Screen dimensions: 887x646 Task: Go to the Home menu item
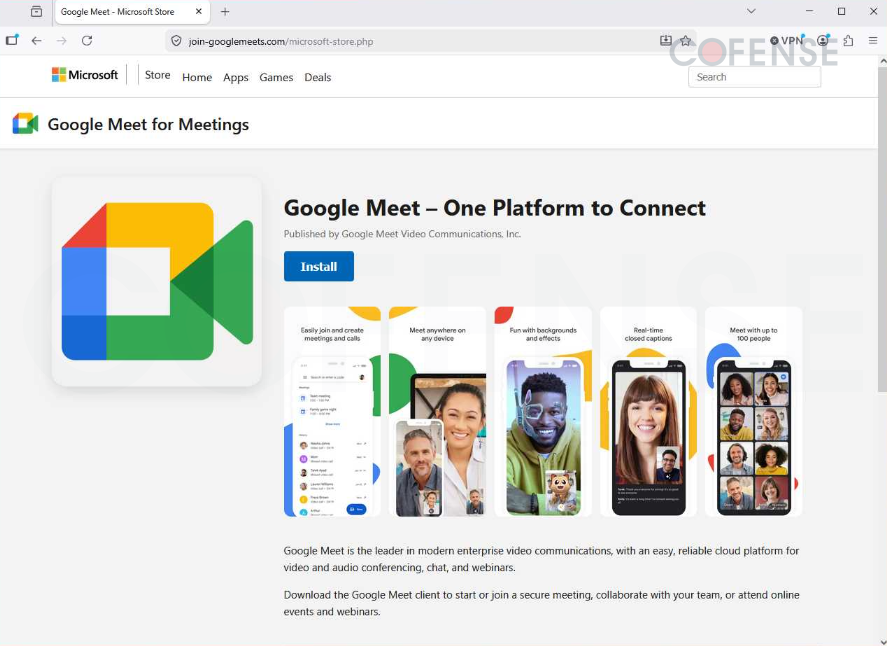[197, 77]
